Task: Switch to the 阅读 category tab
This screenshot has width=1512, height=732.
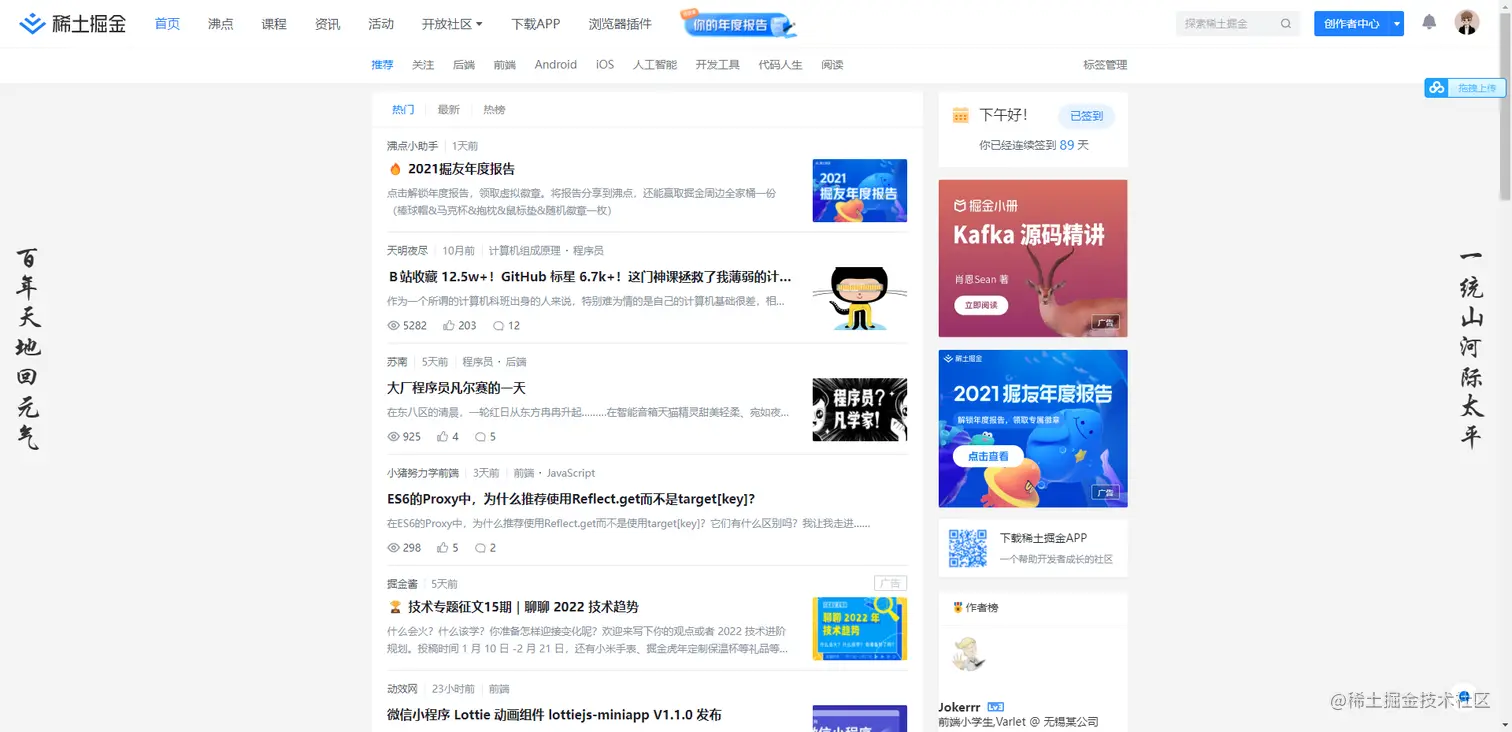Action: pyautogui.click(x=832, y=65)
